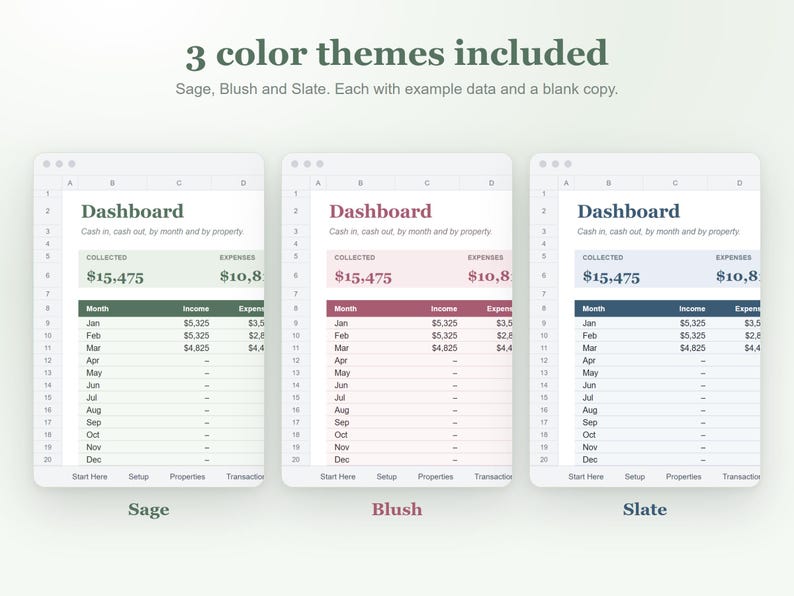This screenshot has height=596, width=794.
Task: Click Mar income $4,825 in Sage table
Action: click(196, 348)
